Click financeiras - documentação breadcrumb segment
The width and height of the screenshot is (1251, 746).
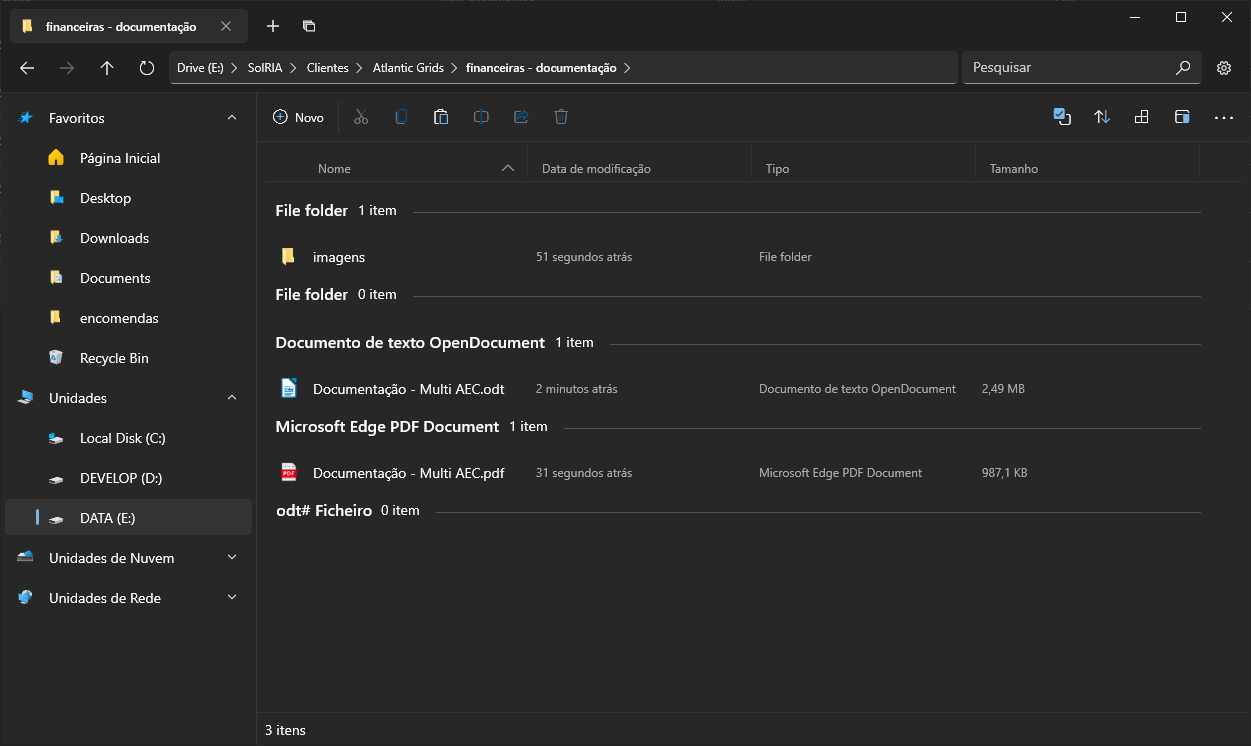pyautogui.click(x=541, y=68)
